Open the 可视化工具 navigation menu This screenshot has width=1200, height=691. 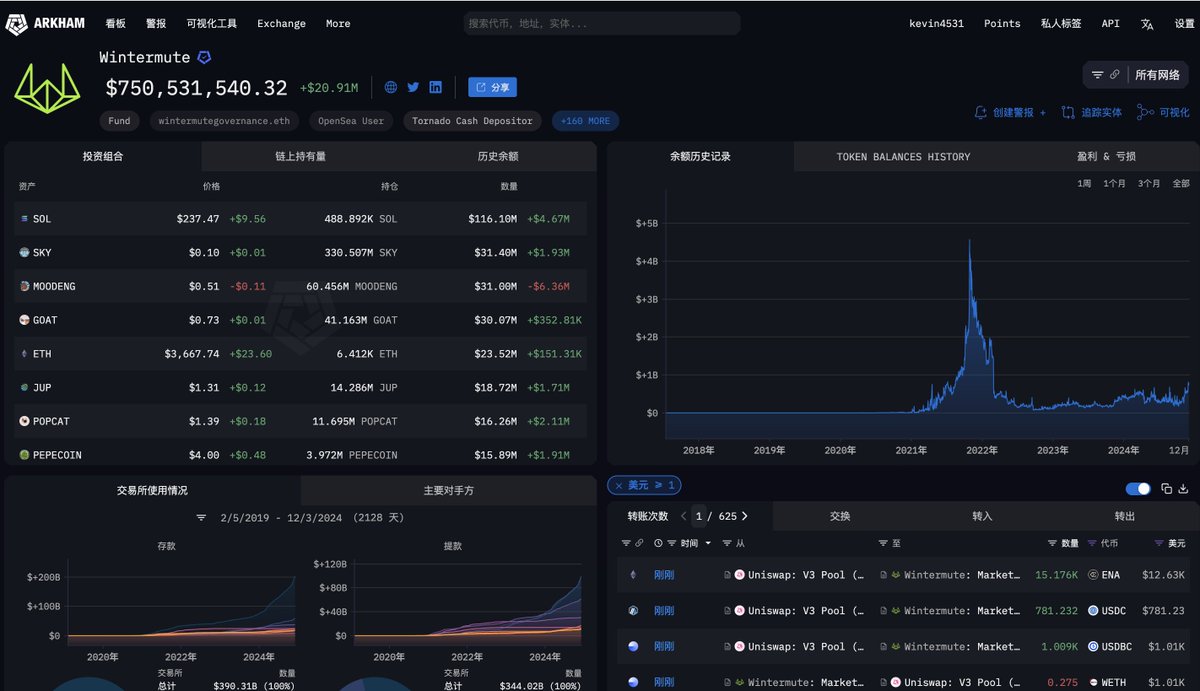(212, 23)
